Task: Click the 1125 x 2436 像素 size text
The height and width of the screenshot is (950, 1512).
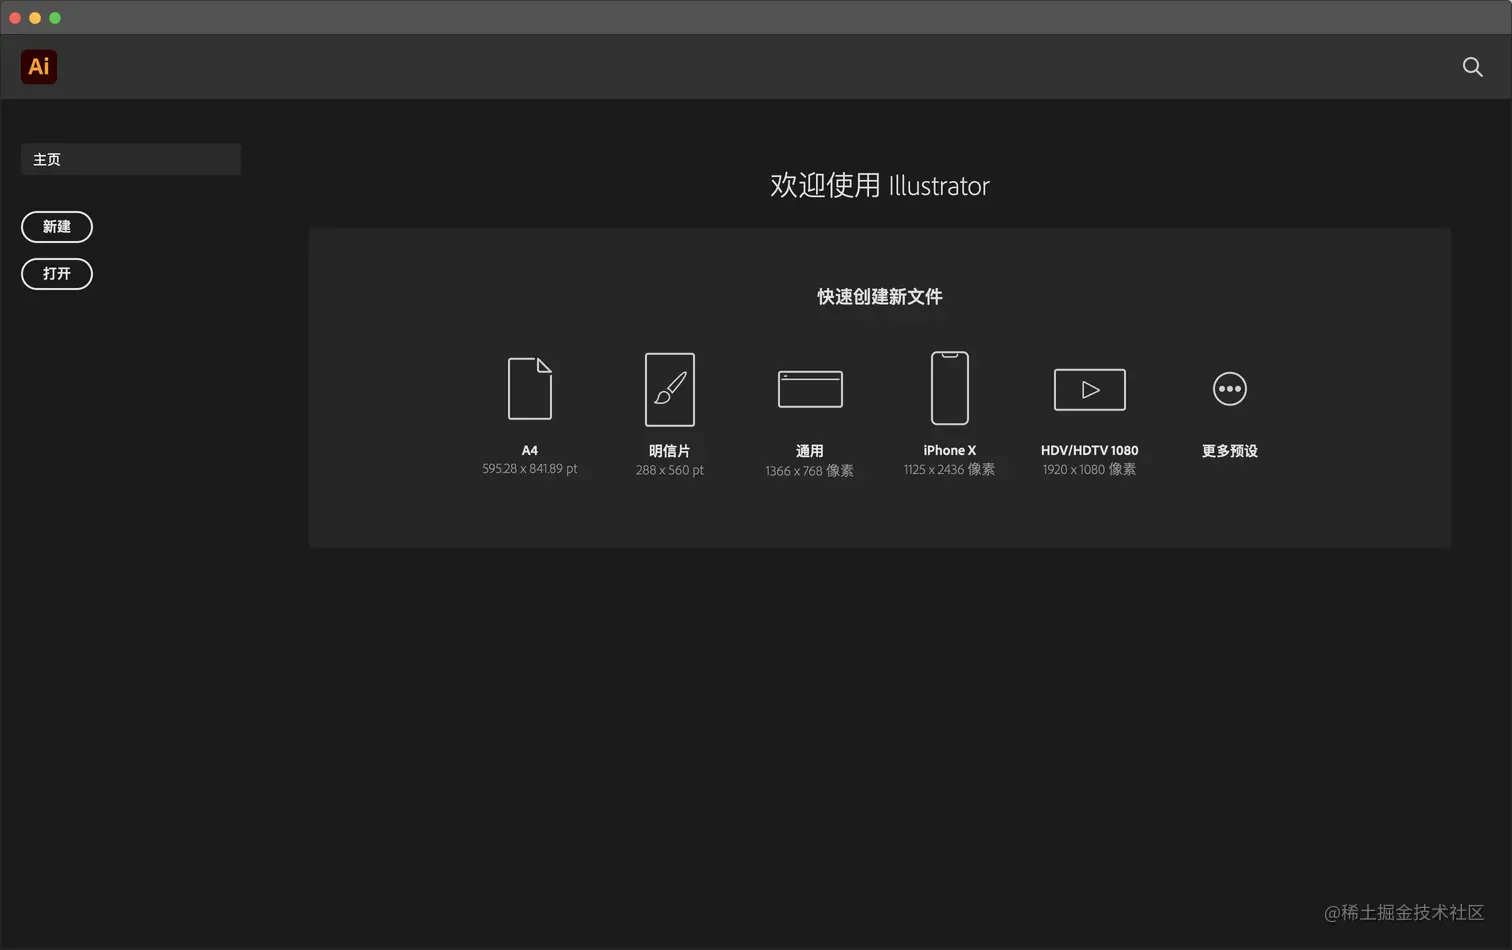Action: pos(950,469)
